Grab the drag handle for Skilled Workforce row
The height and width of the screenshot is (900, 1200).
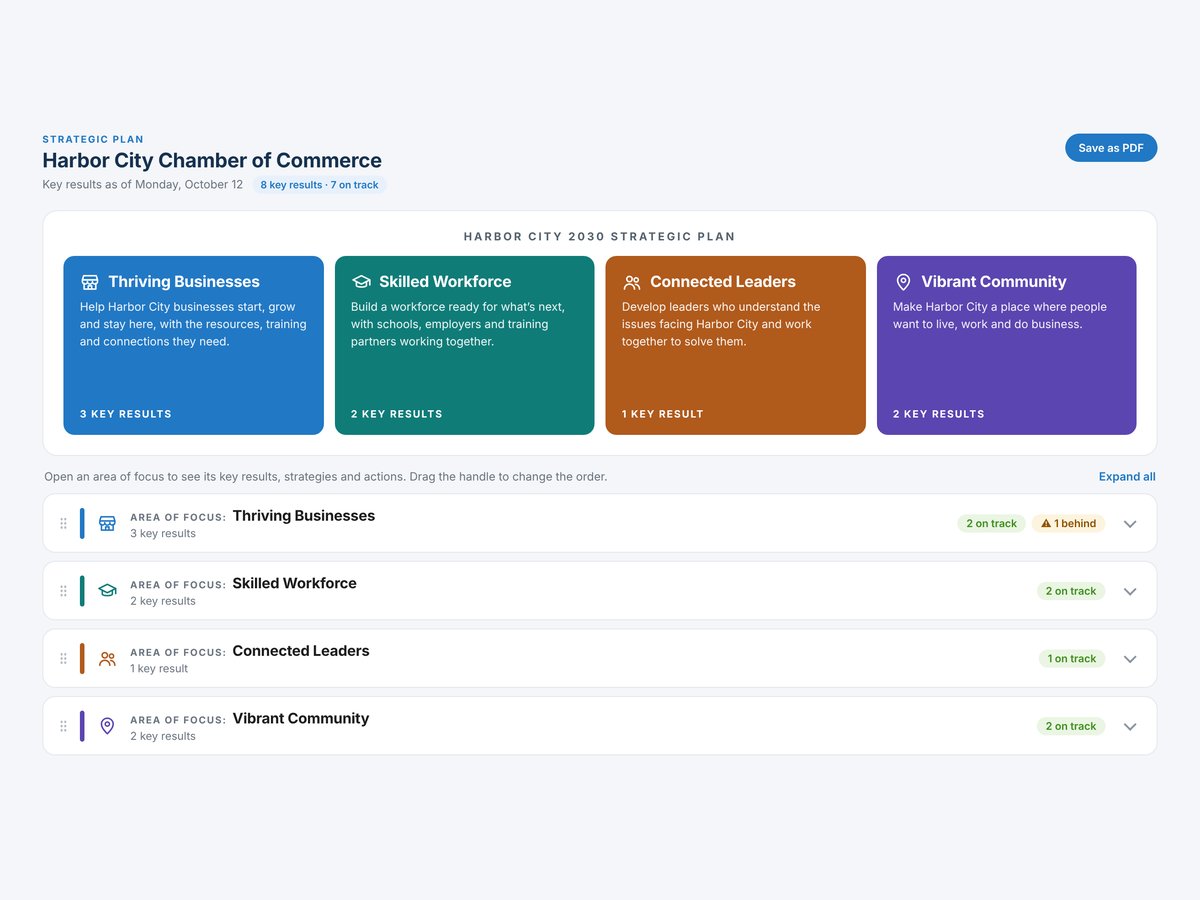(63, 591)
